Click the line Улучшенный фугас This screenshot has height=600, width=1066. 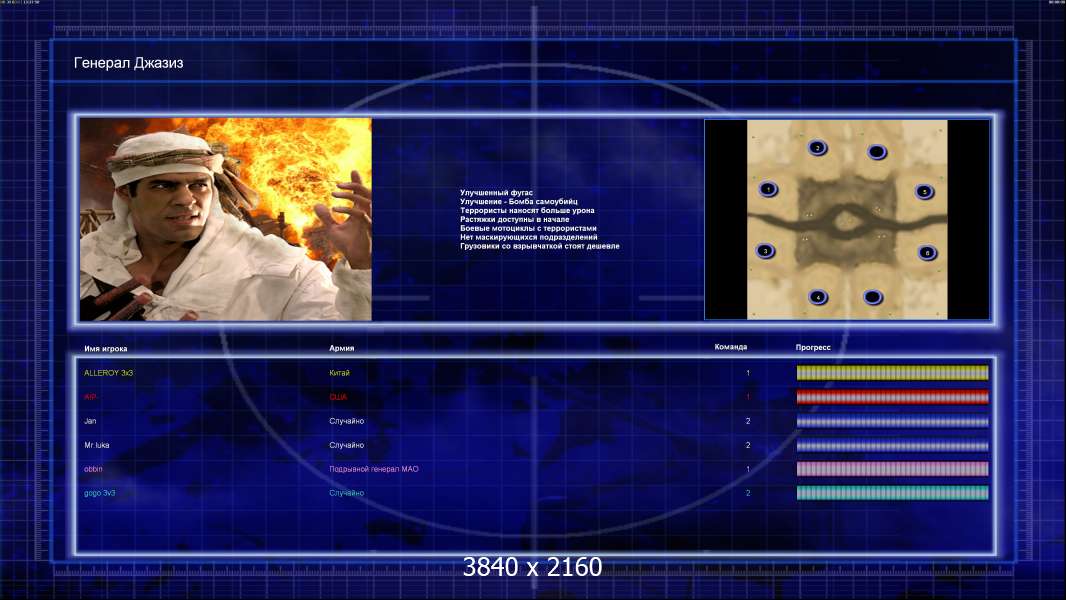(496, 193)
